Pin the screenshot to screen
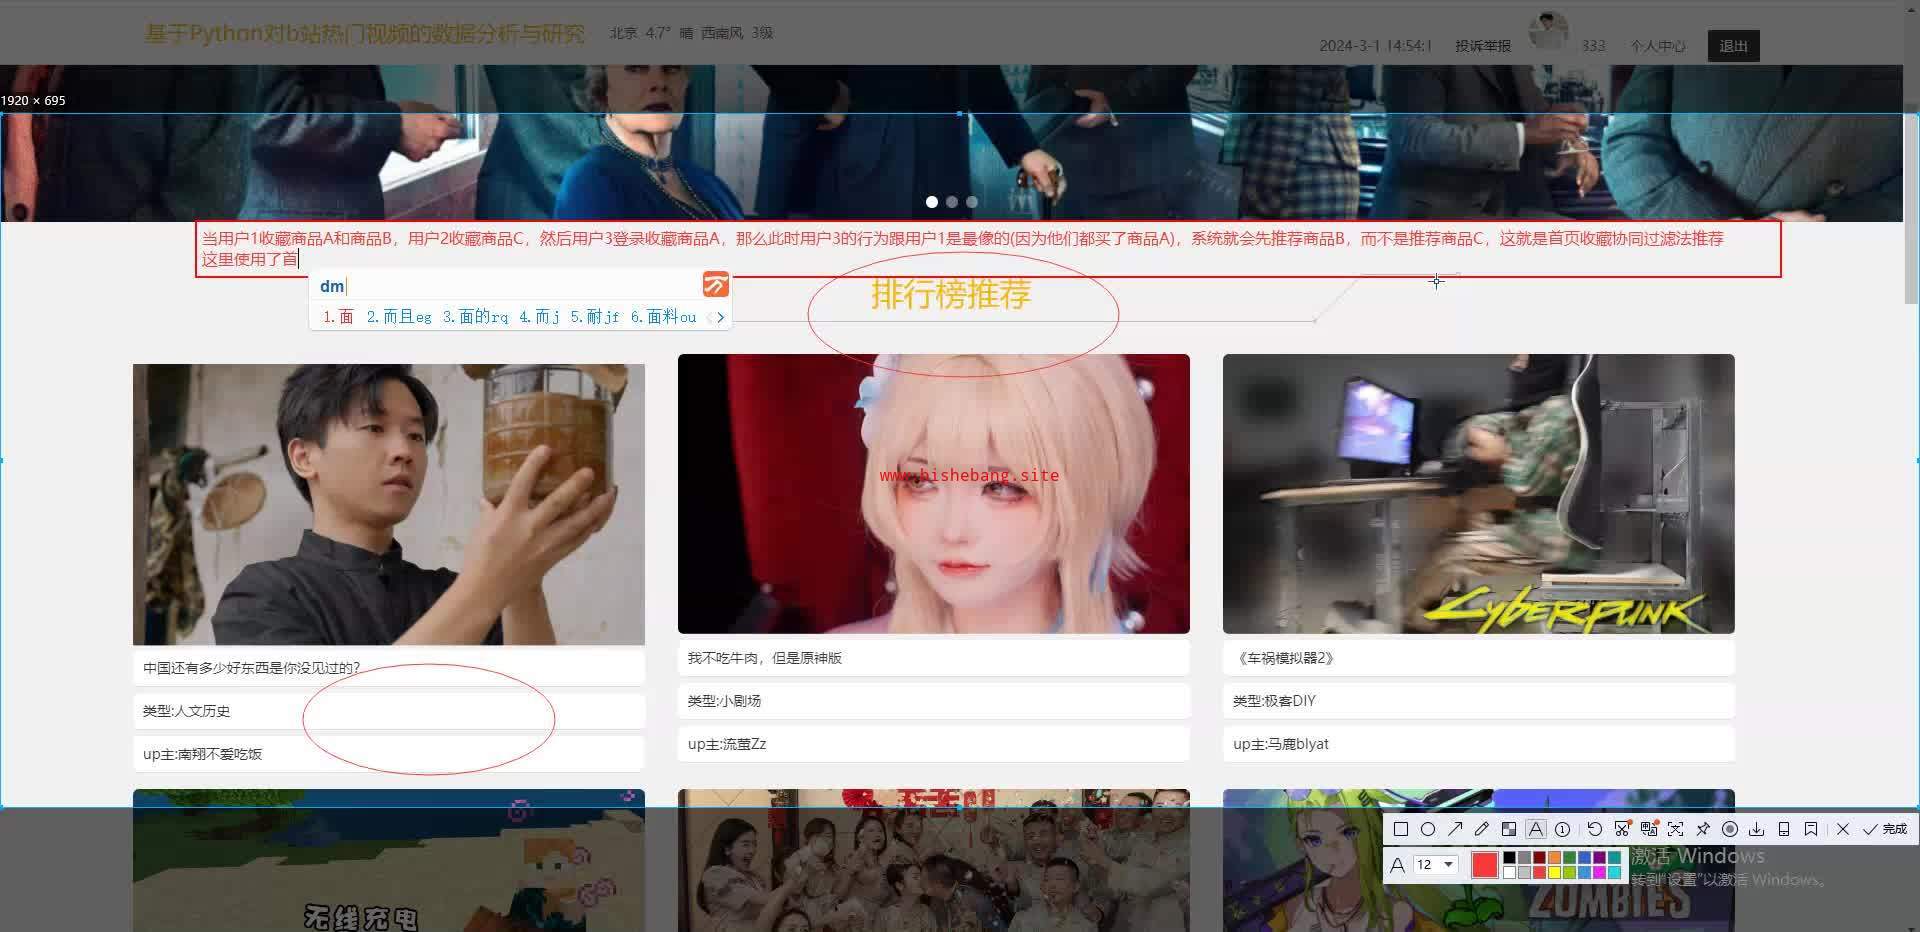 pyautogui.click(x=1703, y=829)
